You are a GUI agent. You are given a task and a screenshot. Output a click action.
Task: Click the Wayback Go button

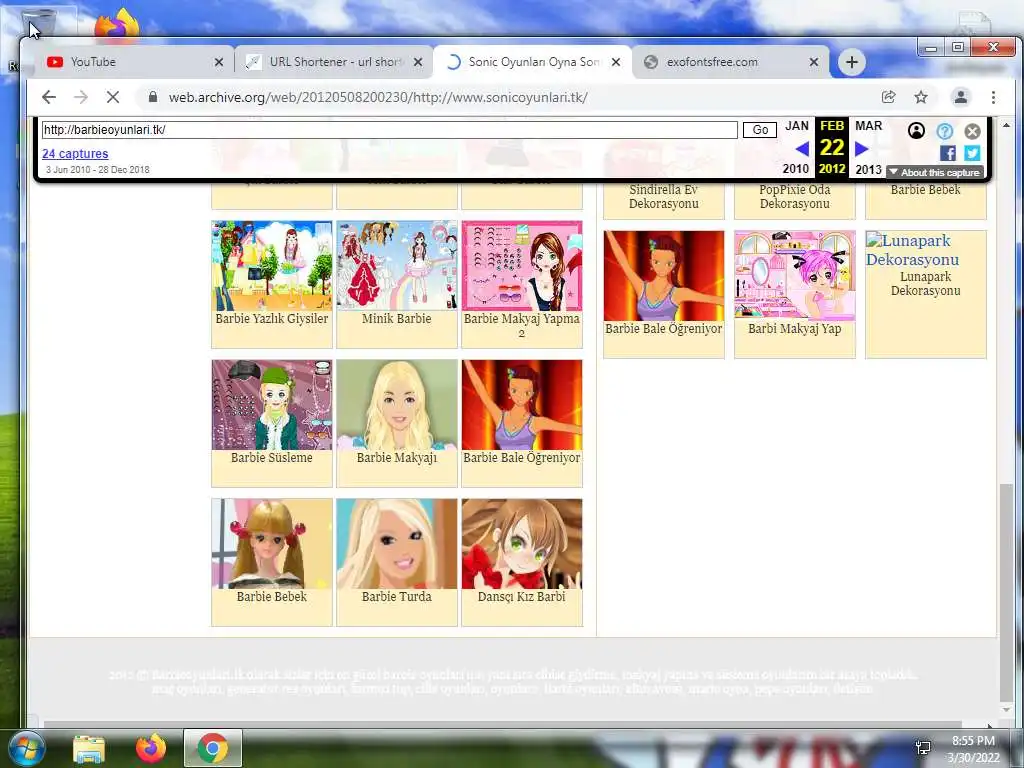tap(760, 129)
